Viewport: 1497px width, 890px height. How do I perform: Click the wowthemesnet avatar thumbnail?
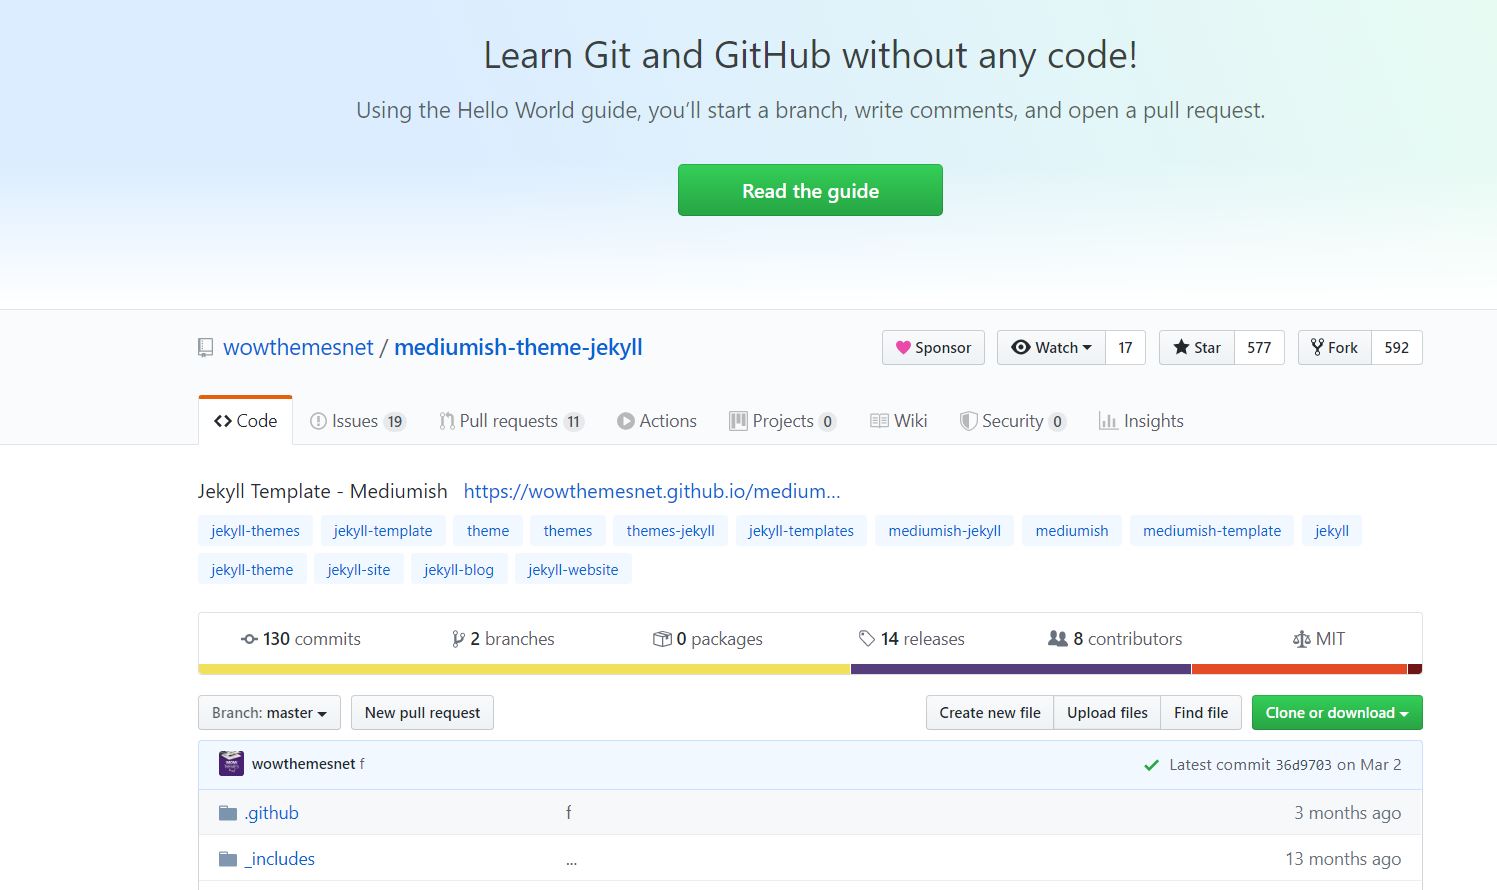click(231, 764)
